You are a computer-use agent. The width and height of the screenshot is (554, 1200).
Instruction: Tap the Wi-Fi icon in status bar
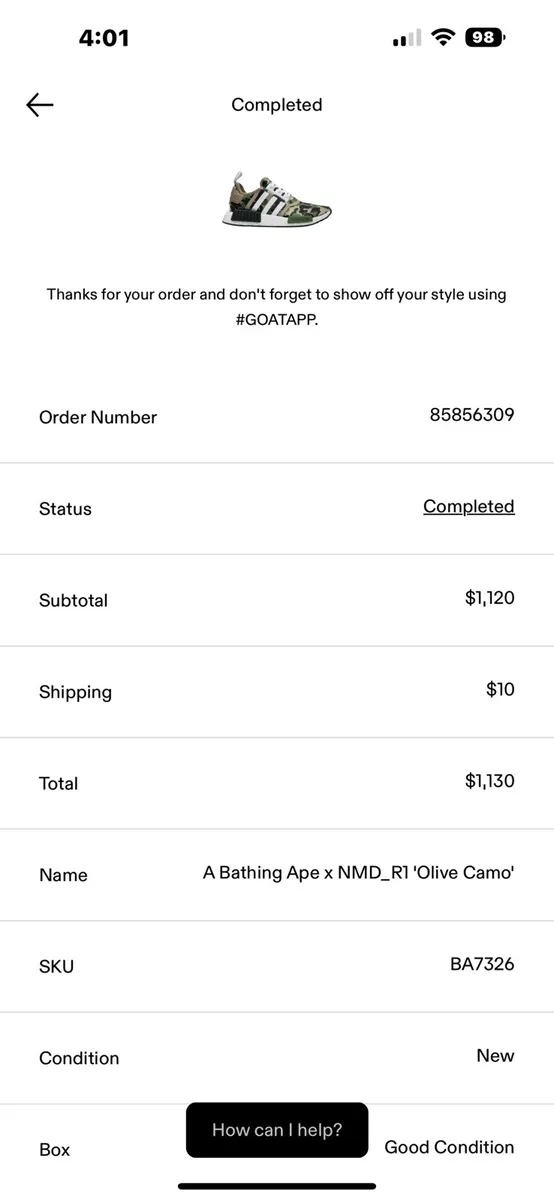[442, 38]
